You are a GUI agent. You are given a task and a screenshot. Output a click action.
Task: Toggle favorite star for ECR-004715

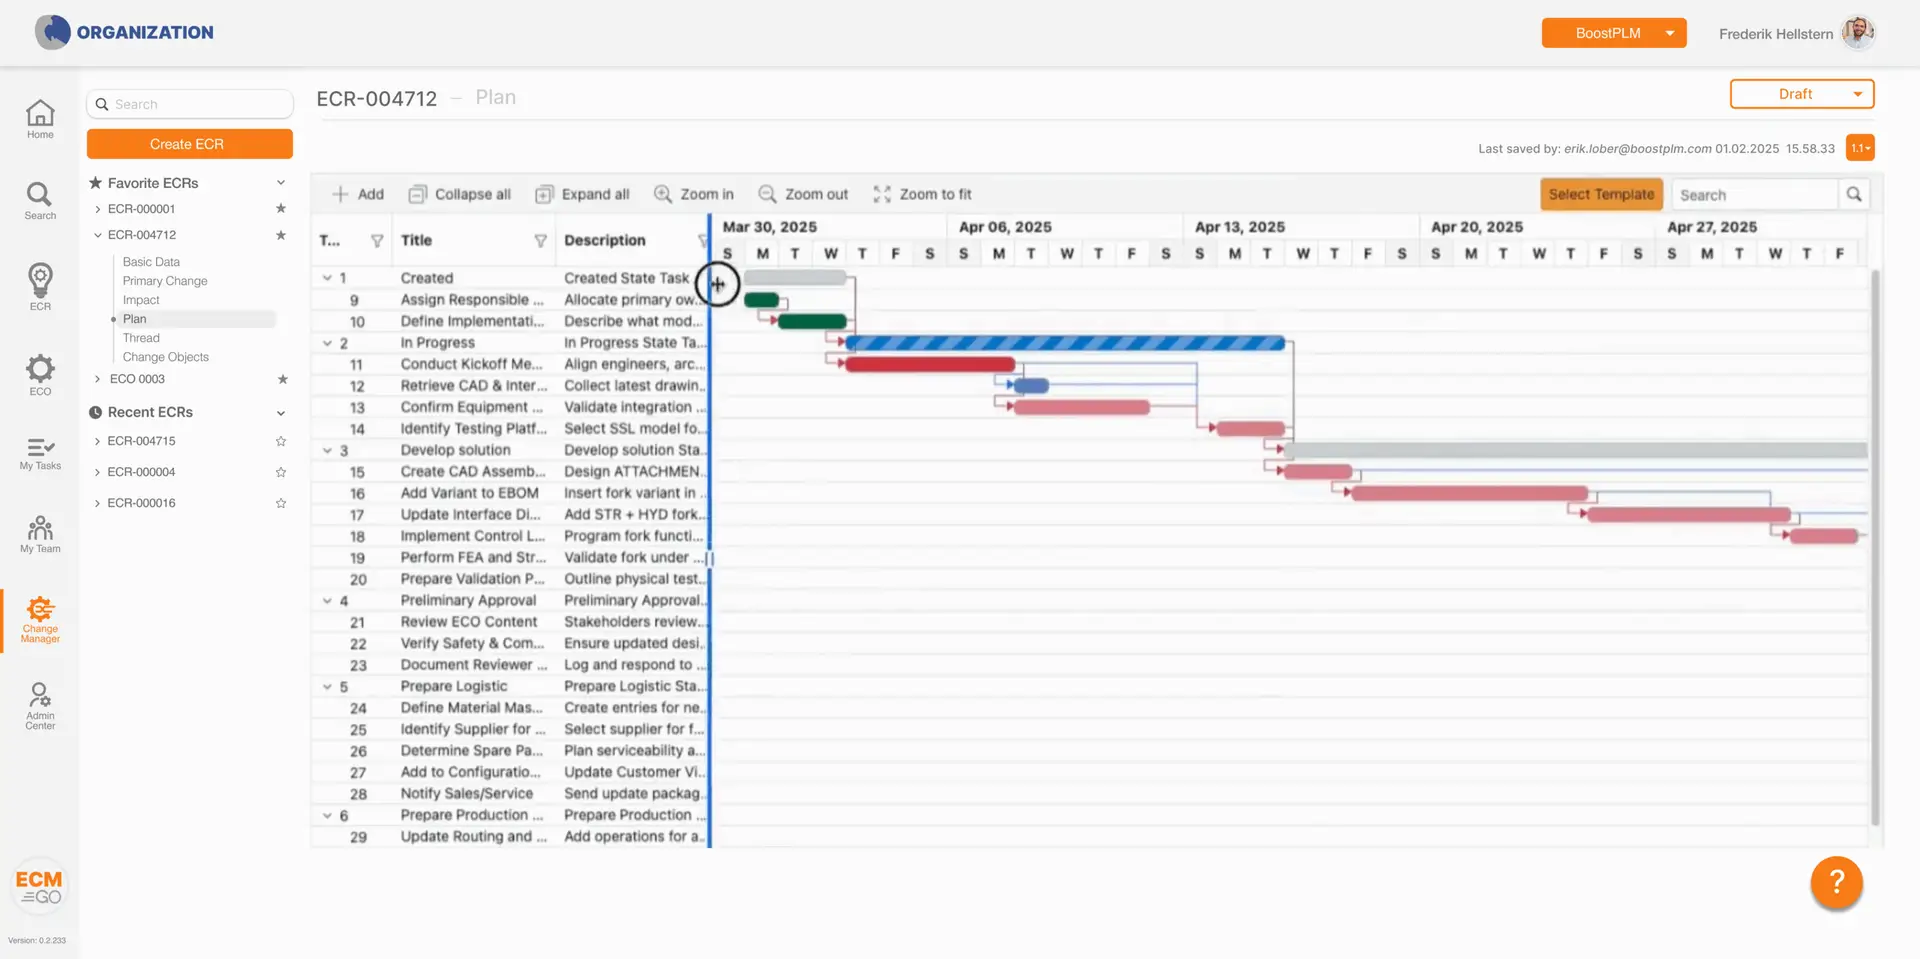[281, 441]
